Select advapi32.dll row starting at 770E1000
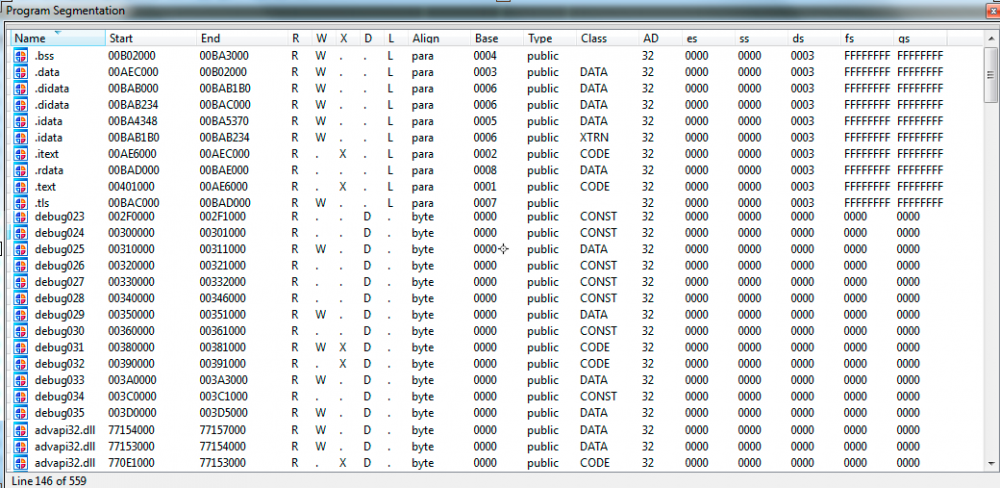The height and width of the screenshot is (488, 1000). 65,462
